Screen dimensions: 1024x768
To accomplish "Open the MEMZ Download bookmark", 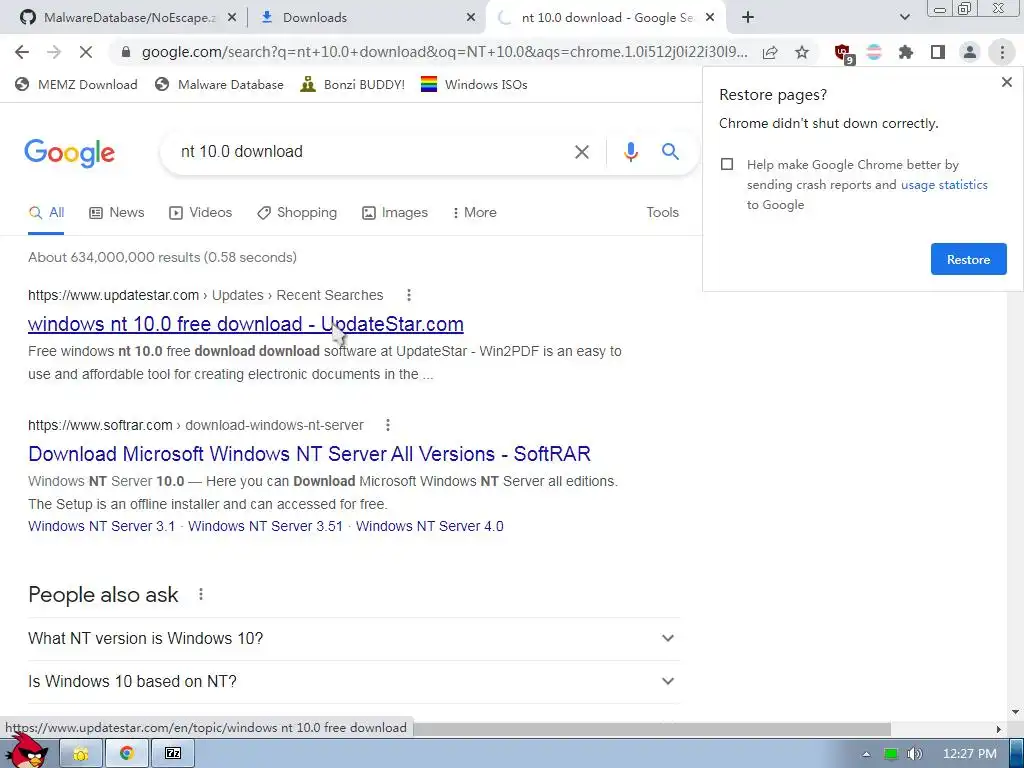I will (76, 84).
